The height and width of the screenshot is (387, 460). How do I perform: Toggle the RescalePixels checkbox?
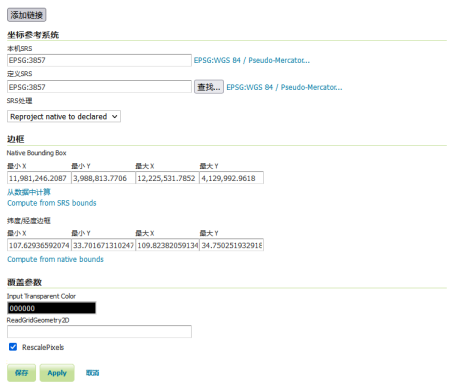[x=13, y=347]
